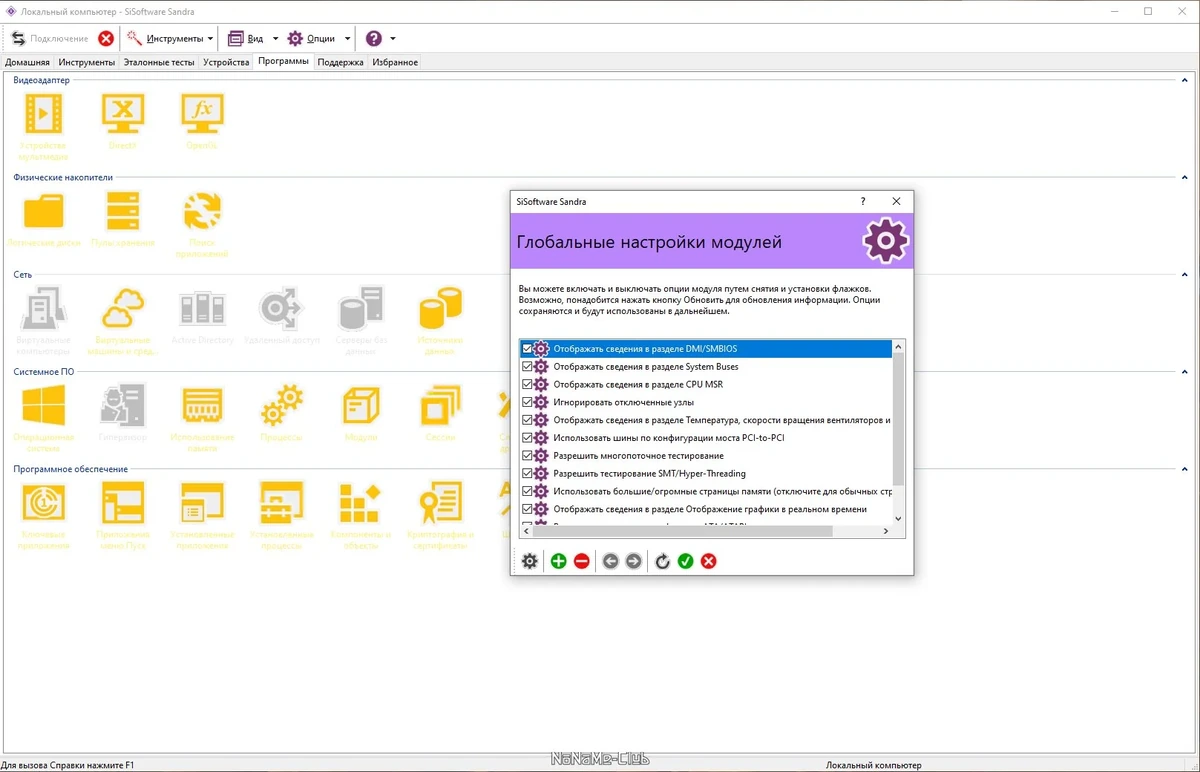The height and width of the screenshot is (772, 1200).
Task: Click the red X cancel icon in dialog toolbar
Action: click(x=709, y=561)
